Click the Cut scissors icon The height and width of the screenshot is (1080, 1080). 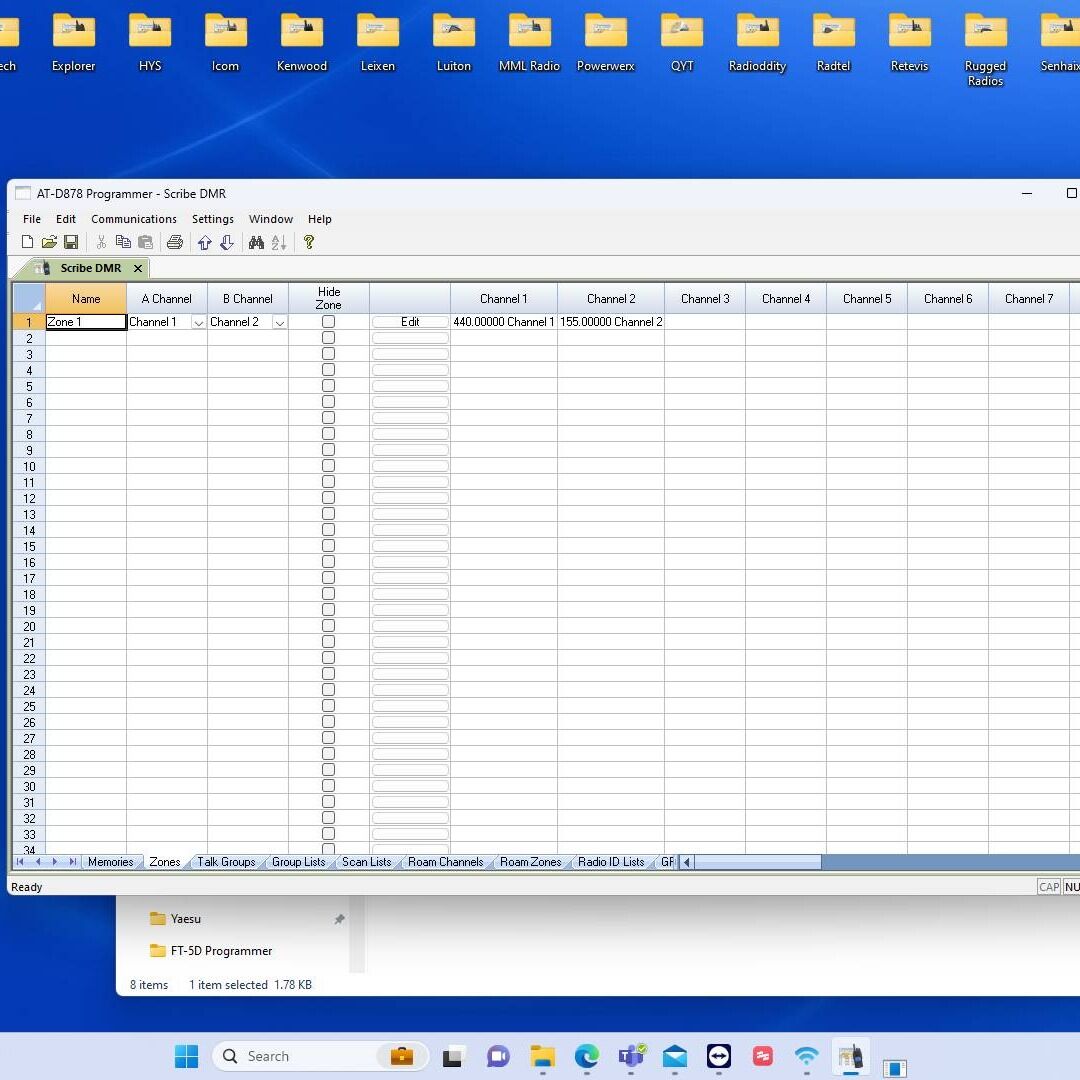click(101, 242)
